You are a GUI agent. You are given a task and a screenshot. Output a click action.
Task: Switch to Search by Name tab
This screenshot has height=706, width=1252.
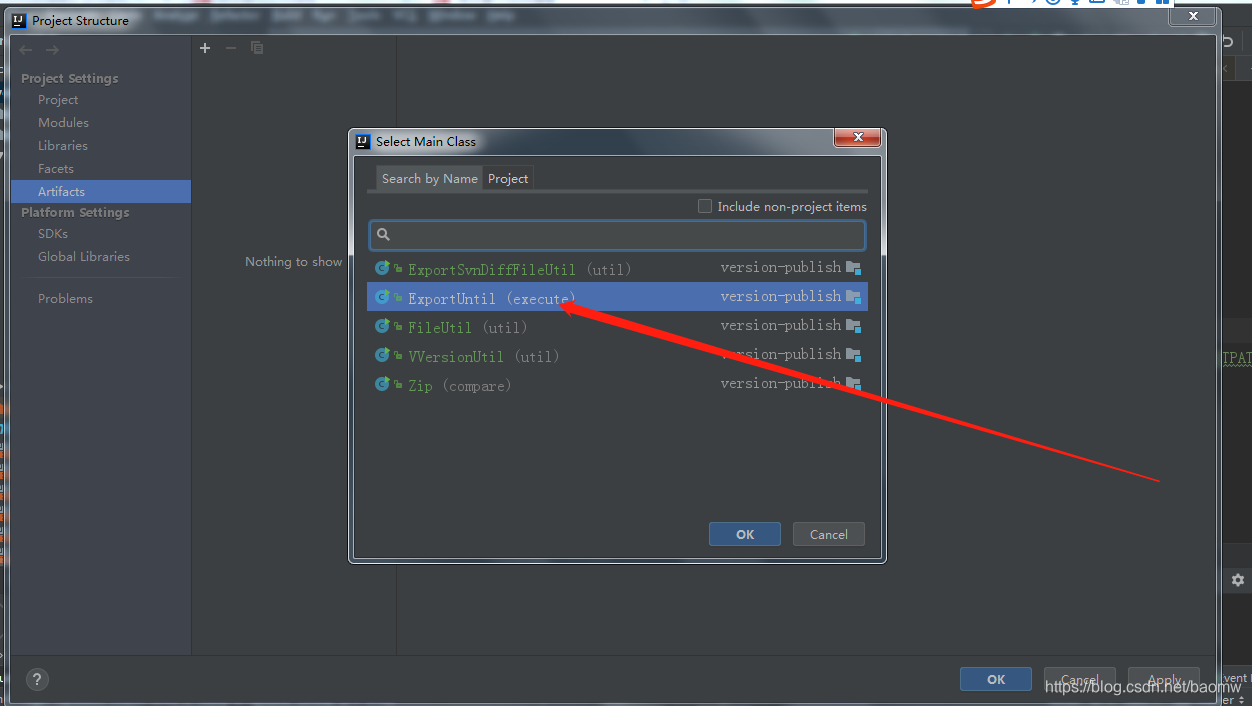430,178
